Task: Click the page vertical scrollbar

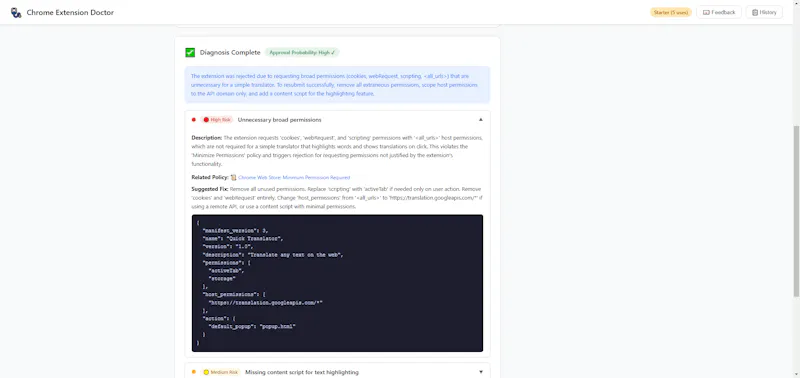Action: 796,211
